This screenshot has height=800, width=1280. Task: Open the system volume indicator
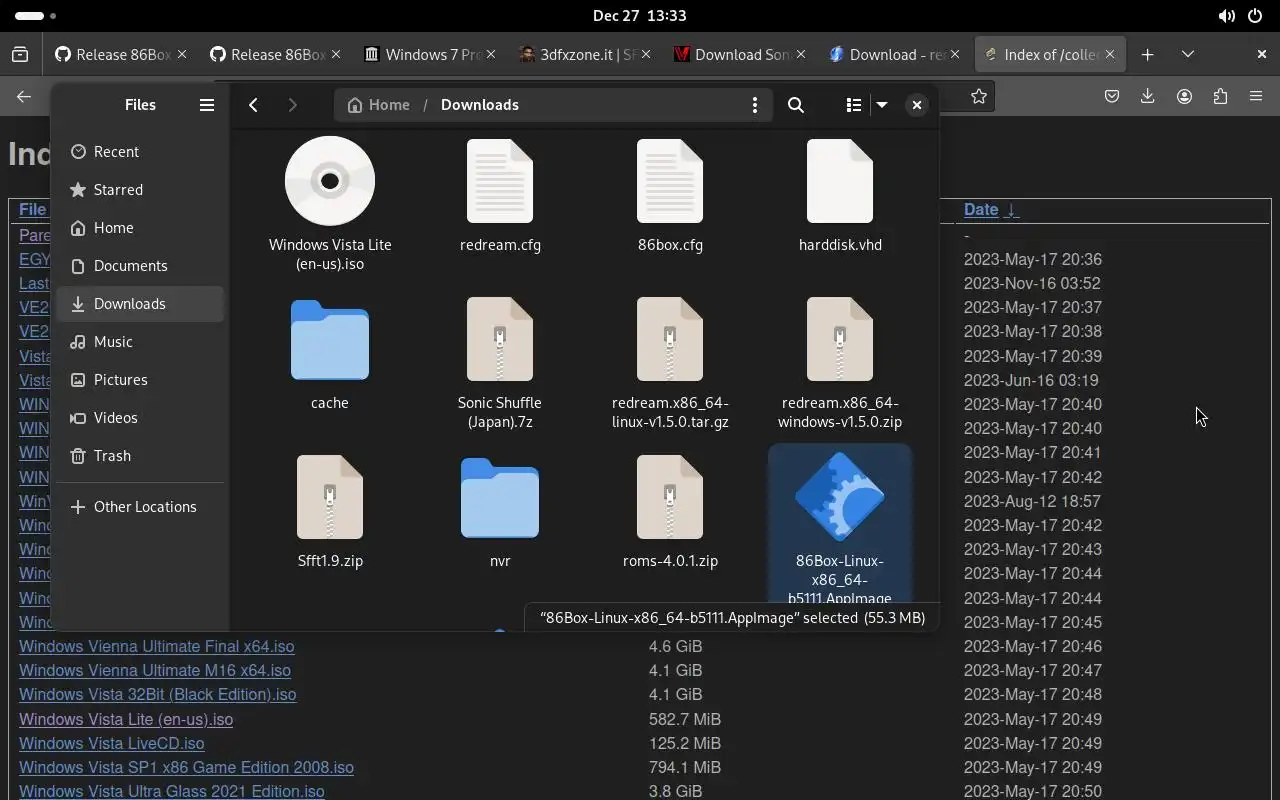click(1226, 16)
